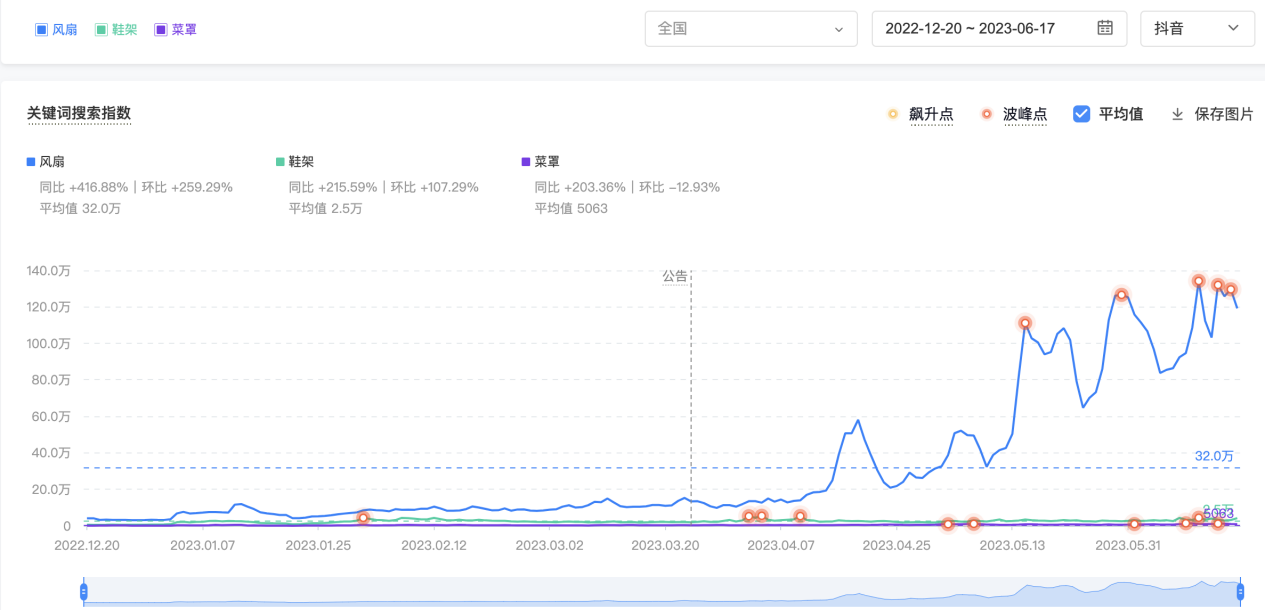
Task: Click the green 鞋架 legend square at top
Action: [x=101, y=30]
